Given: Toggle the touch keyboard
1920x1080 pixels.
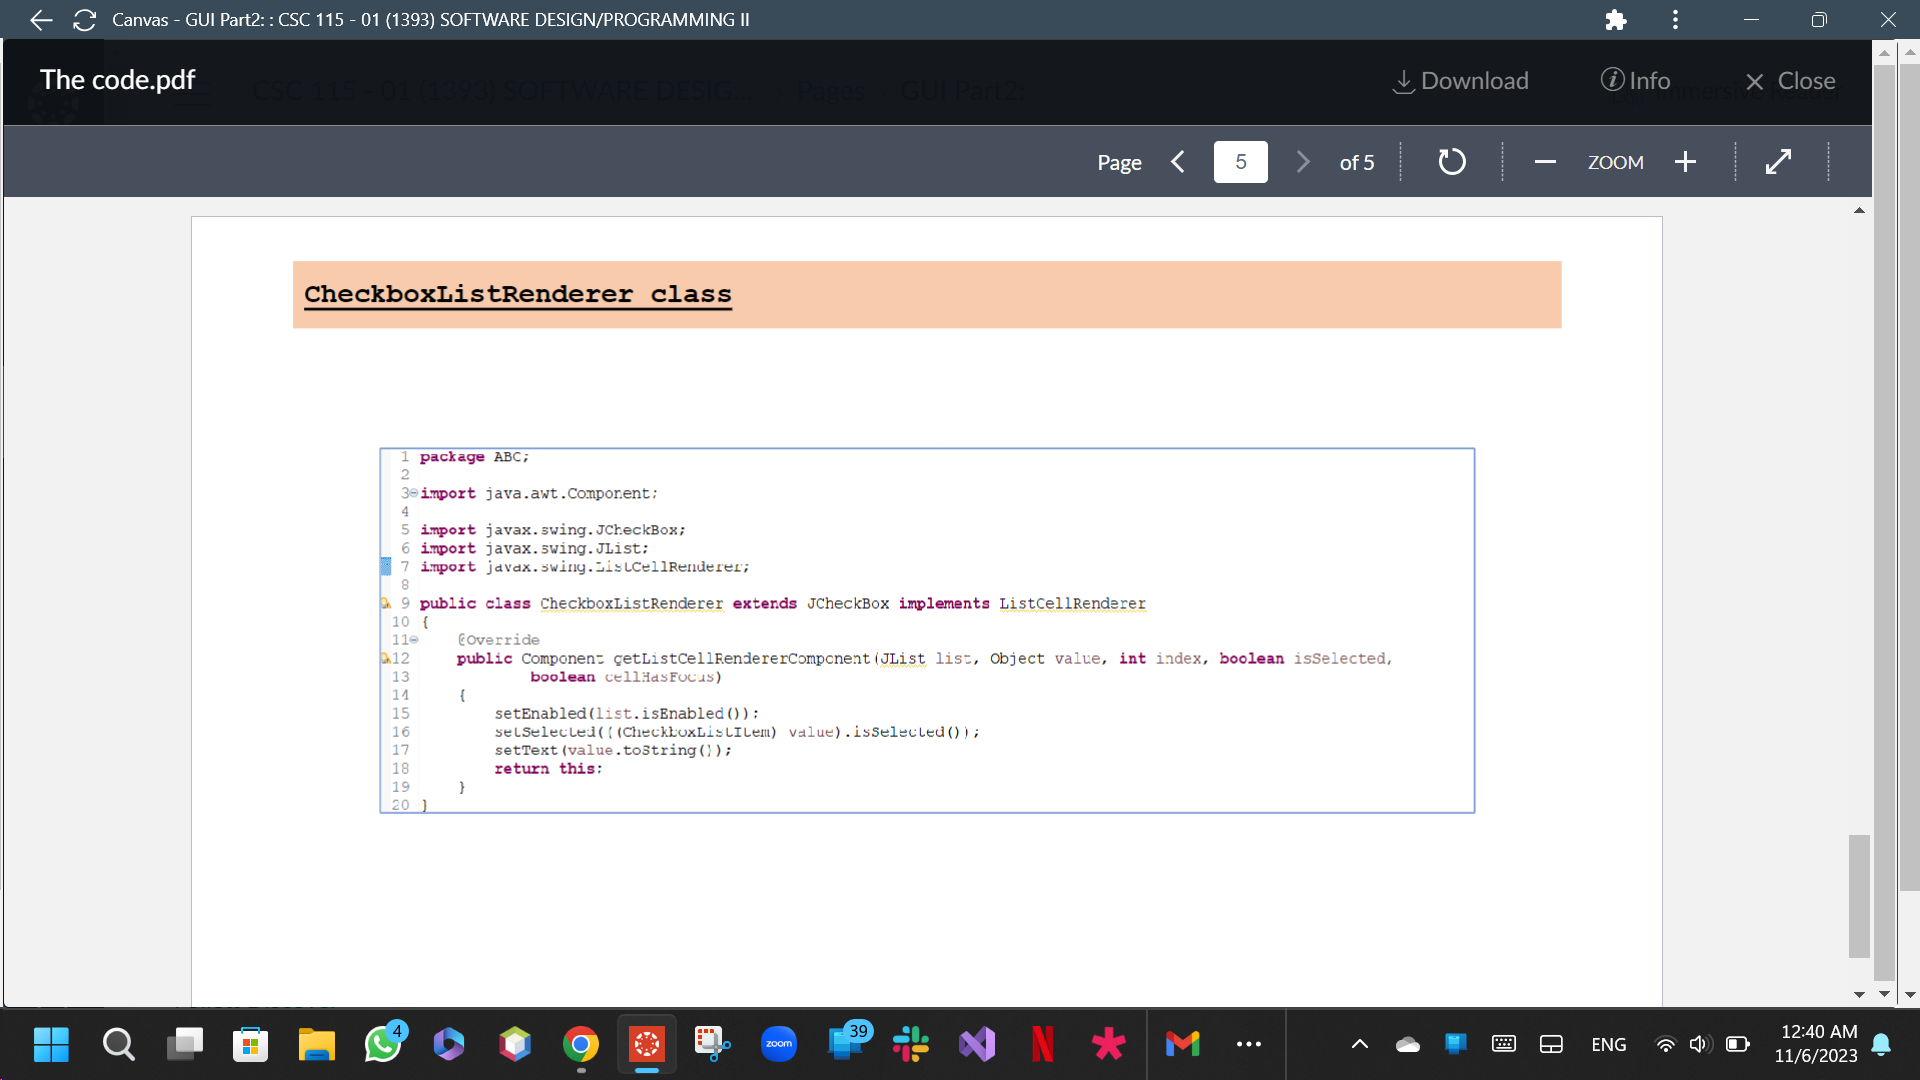Looking at the screenshot, I should 1504,1044.
